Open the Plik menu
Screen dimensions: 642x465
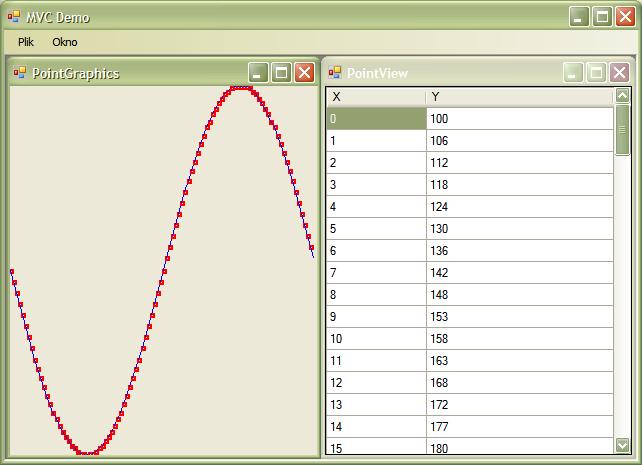point(26,42)
